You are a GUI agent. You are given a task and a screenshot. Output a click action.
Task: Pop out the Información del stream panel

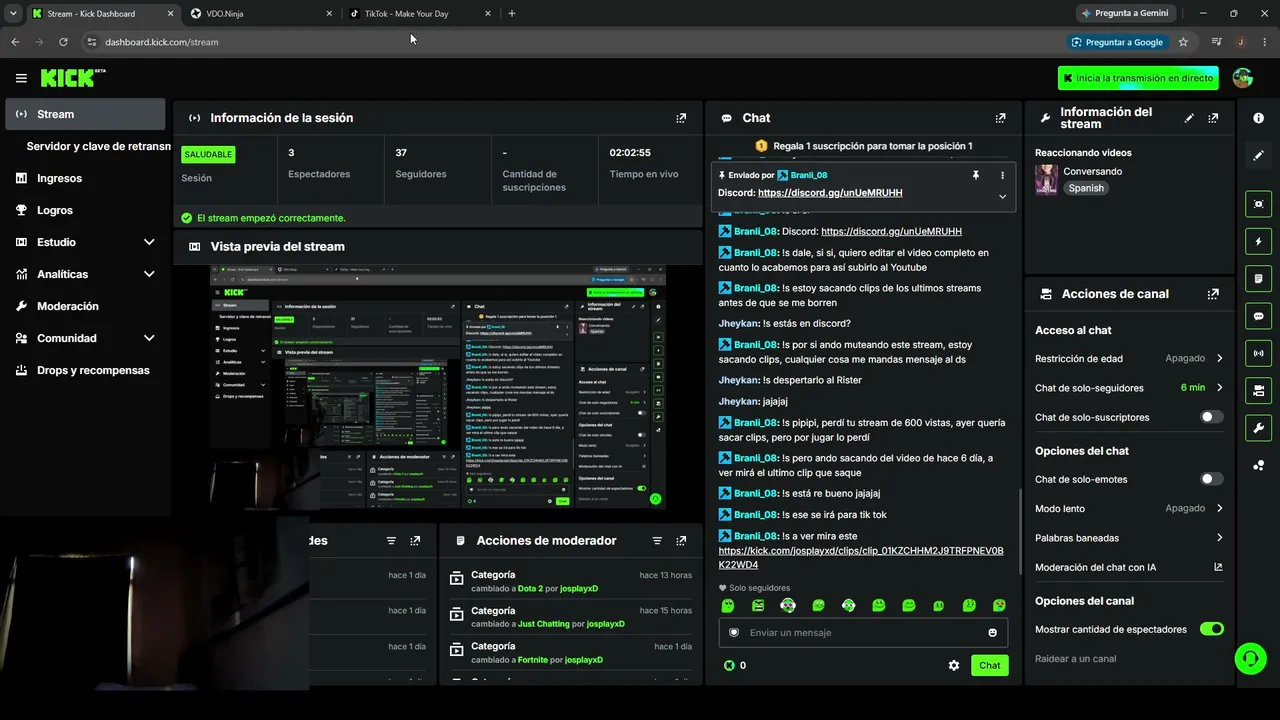click(1213, 118)
